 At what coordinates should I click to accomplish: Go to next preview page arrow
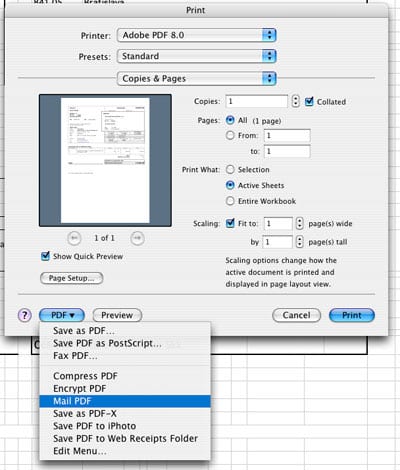(137, 238)
